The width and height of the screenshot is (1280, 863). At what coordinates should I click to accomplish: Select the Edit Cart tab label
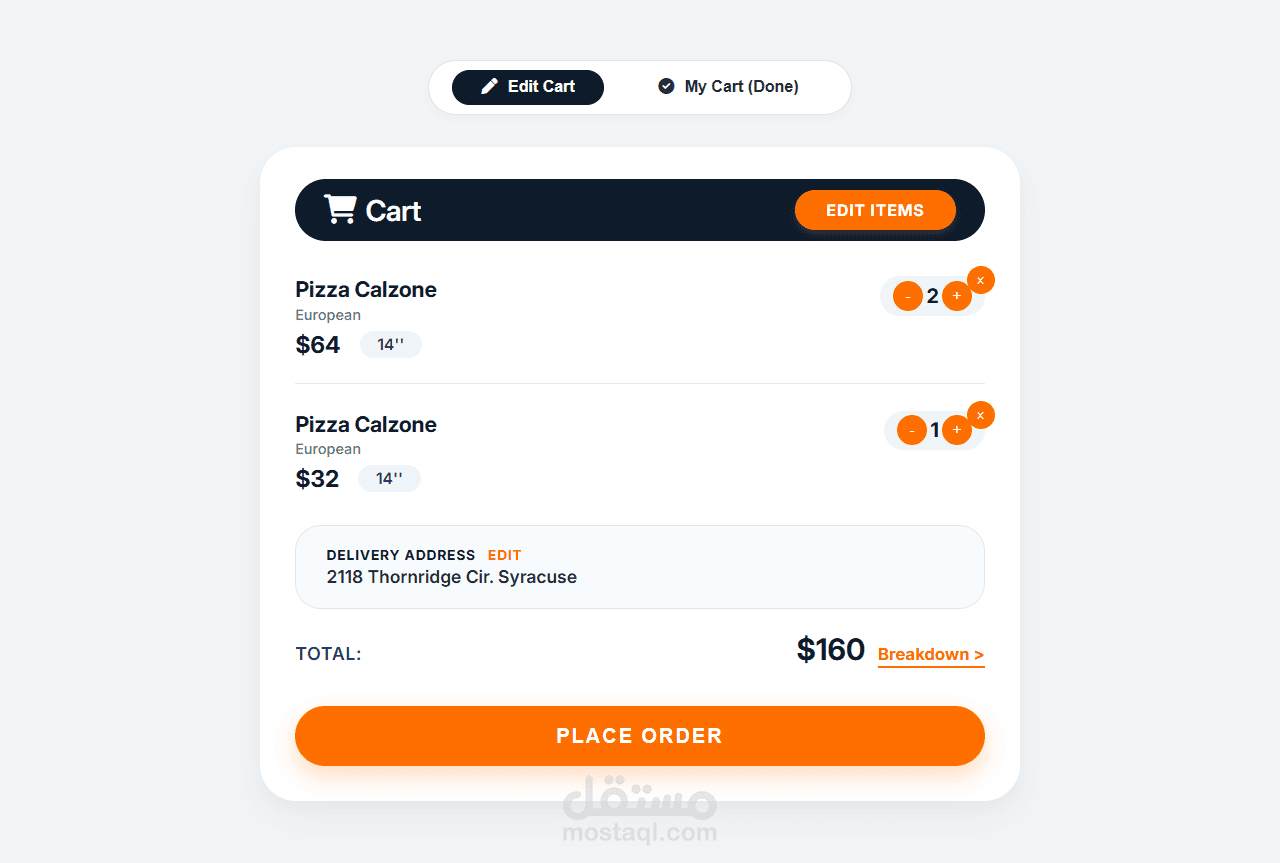[x=541, y=87]
